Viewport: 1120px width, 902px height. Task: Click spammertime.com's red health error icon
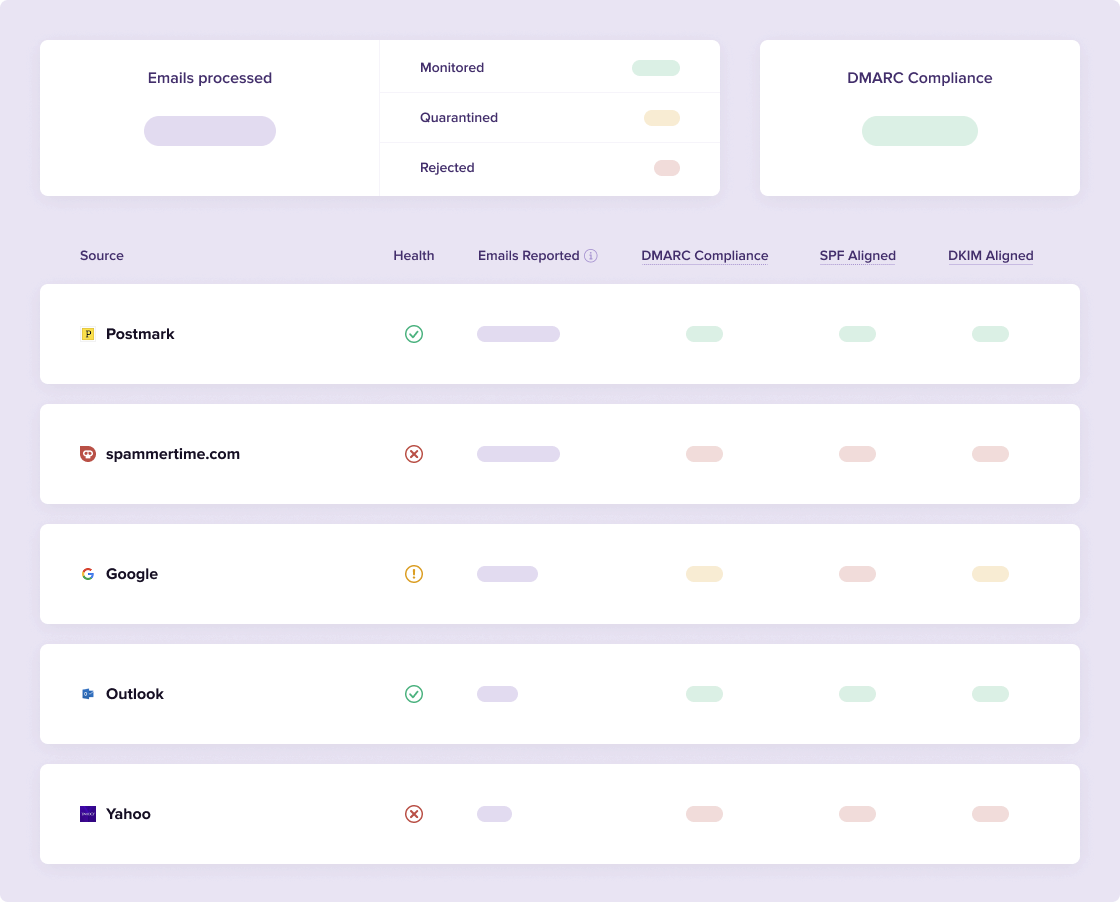(x=414, y=454)
